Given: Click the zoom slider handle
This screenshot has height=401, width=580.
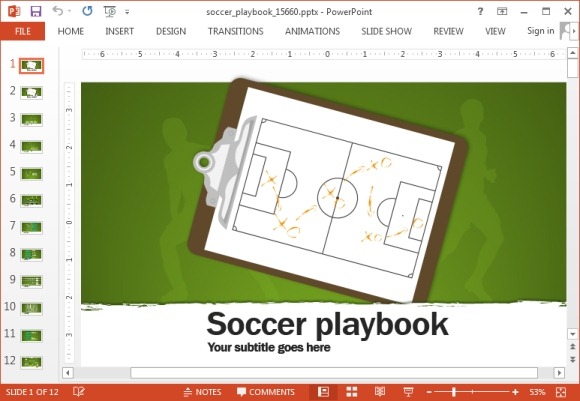Looking at the screenshot, I should (454, 392).
